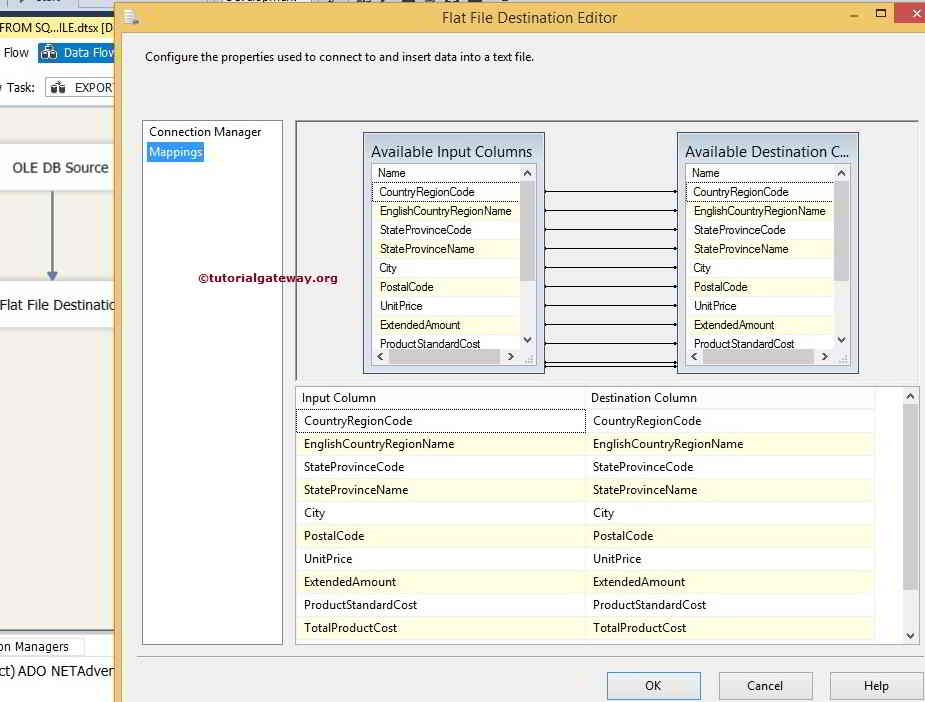The image size is (925, 702).
Task: Select StateProvinceName in Available Input Columns
Action: tap(427, 249)
